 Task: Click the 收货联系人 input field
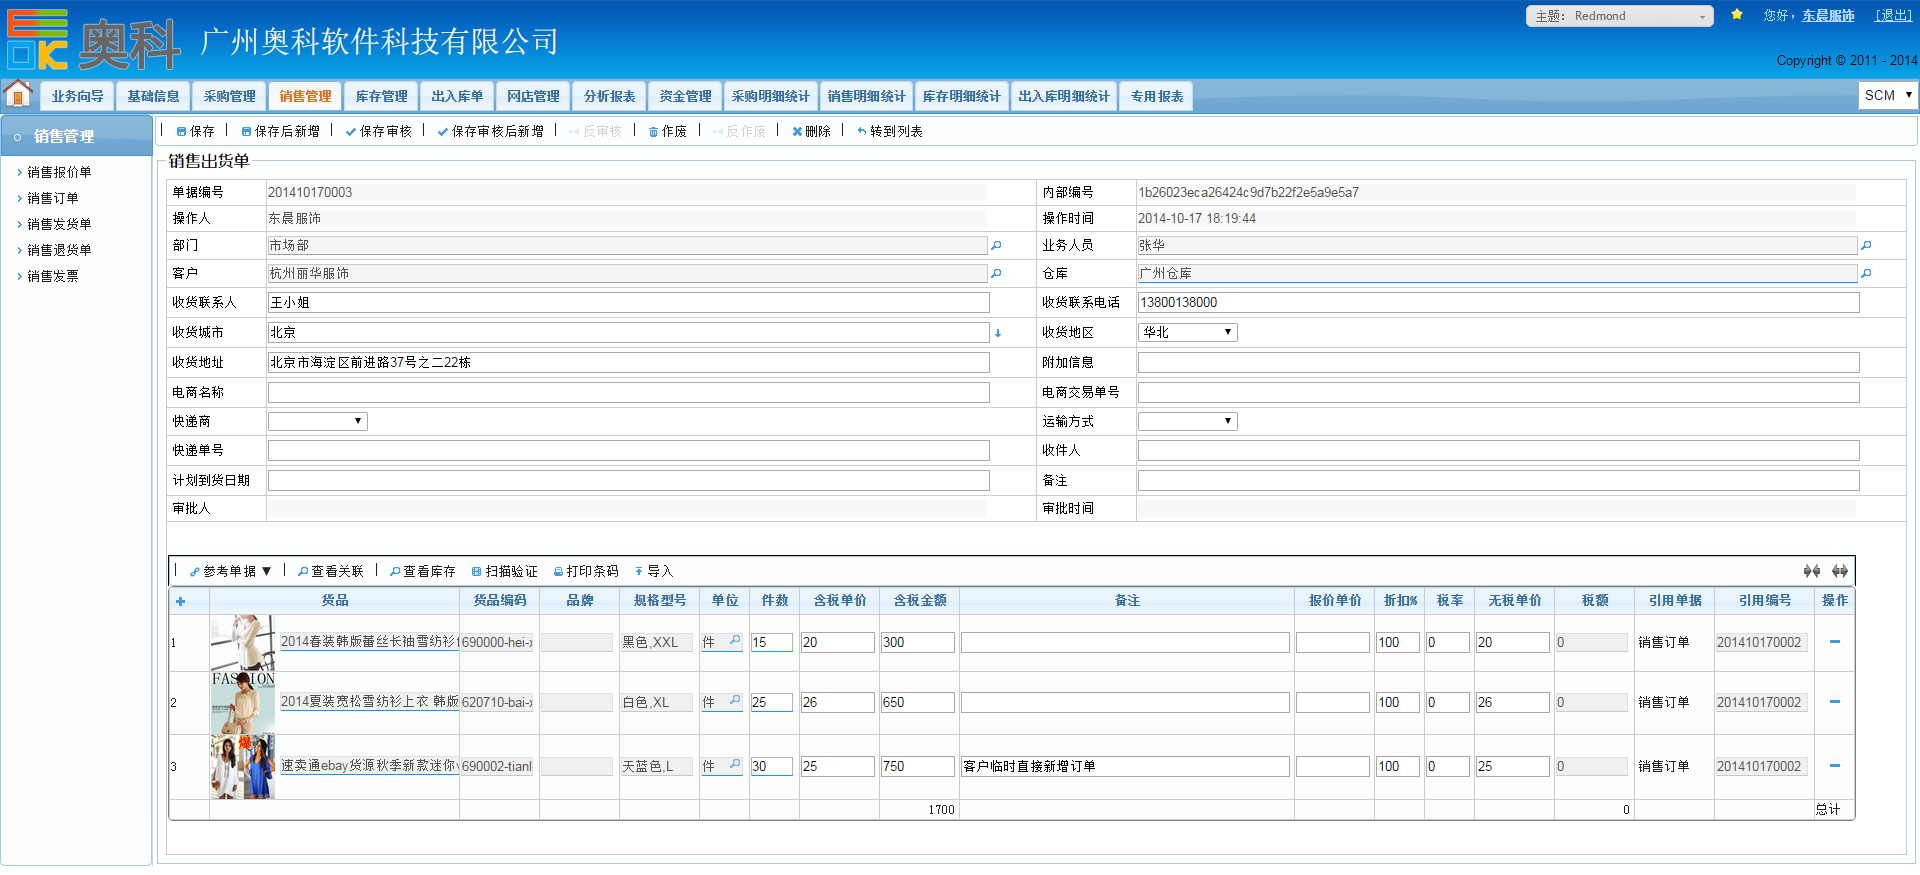pyautogui.click(x=628, y=302)
